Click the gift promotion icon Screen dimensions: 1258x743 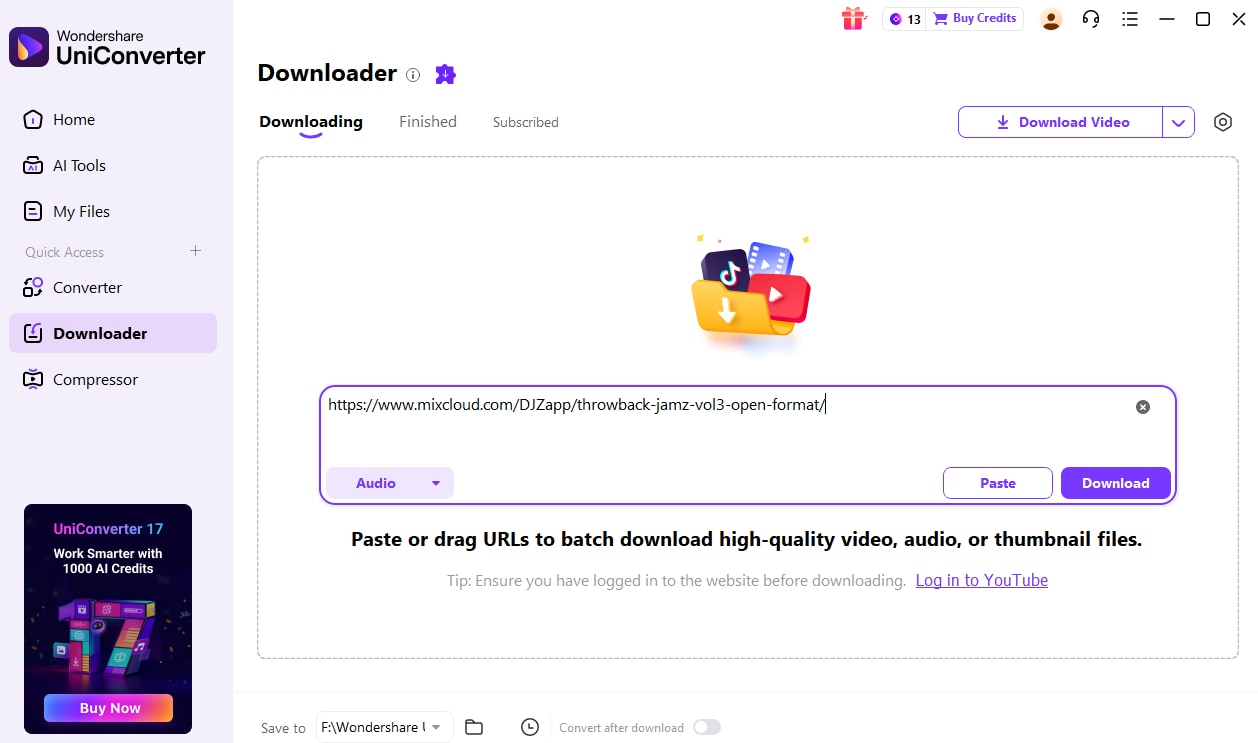click(x=854, y=18)
